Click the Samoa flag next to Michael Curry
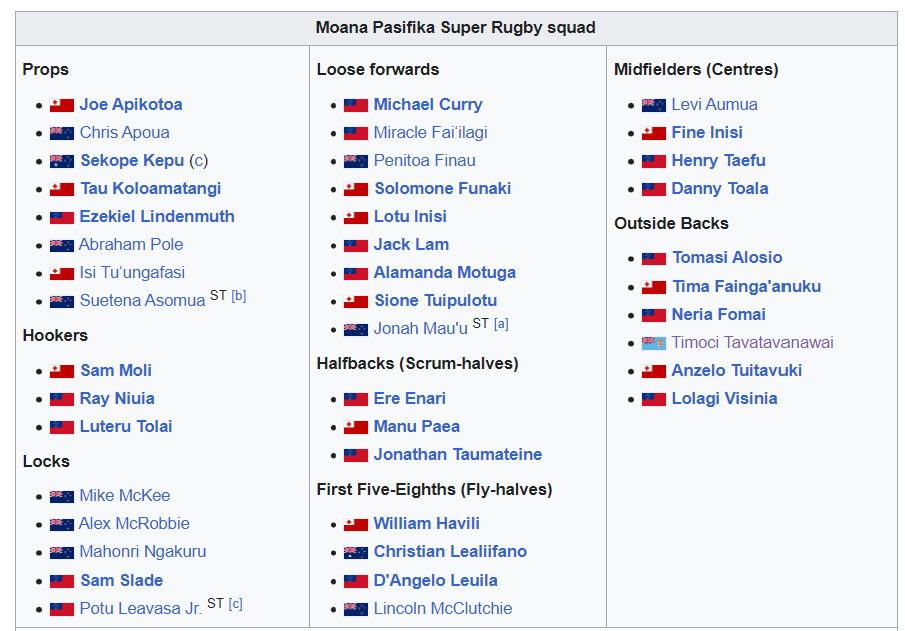Image resolution: width=905 pixels, height=631 pixels. pyautogui.click(x=356, y=105)
